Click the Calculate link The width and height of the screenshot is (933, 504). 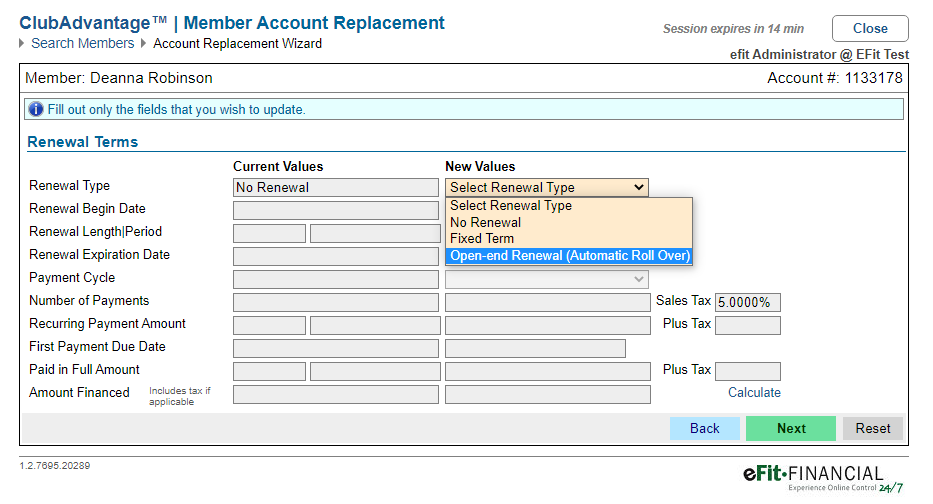click(754, 393)
